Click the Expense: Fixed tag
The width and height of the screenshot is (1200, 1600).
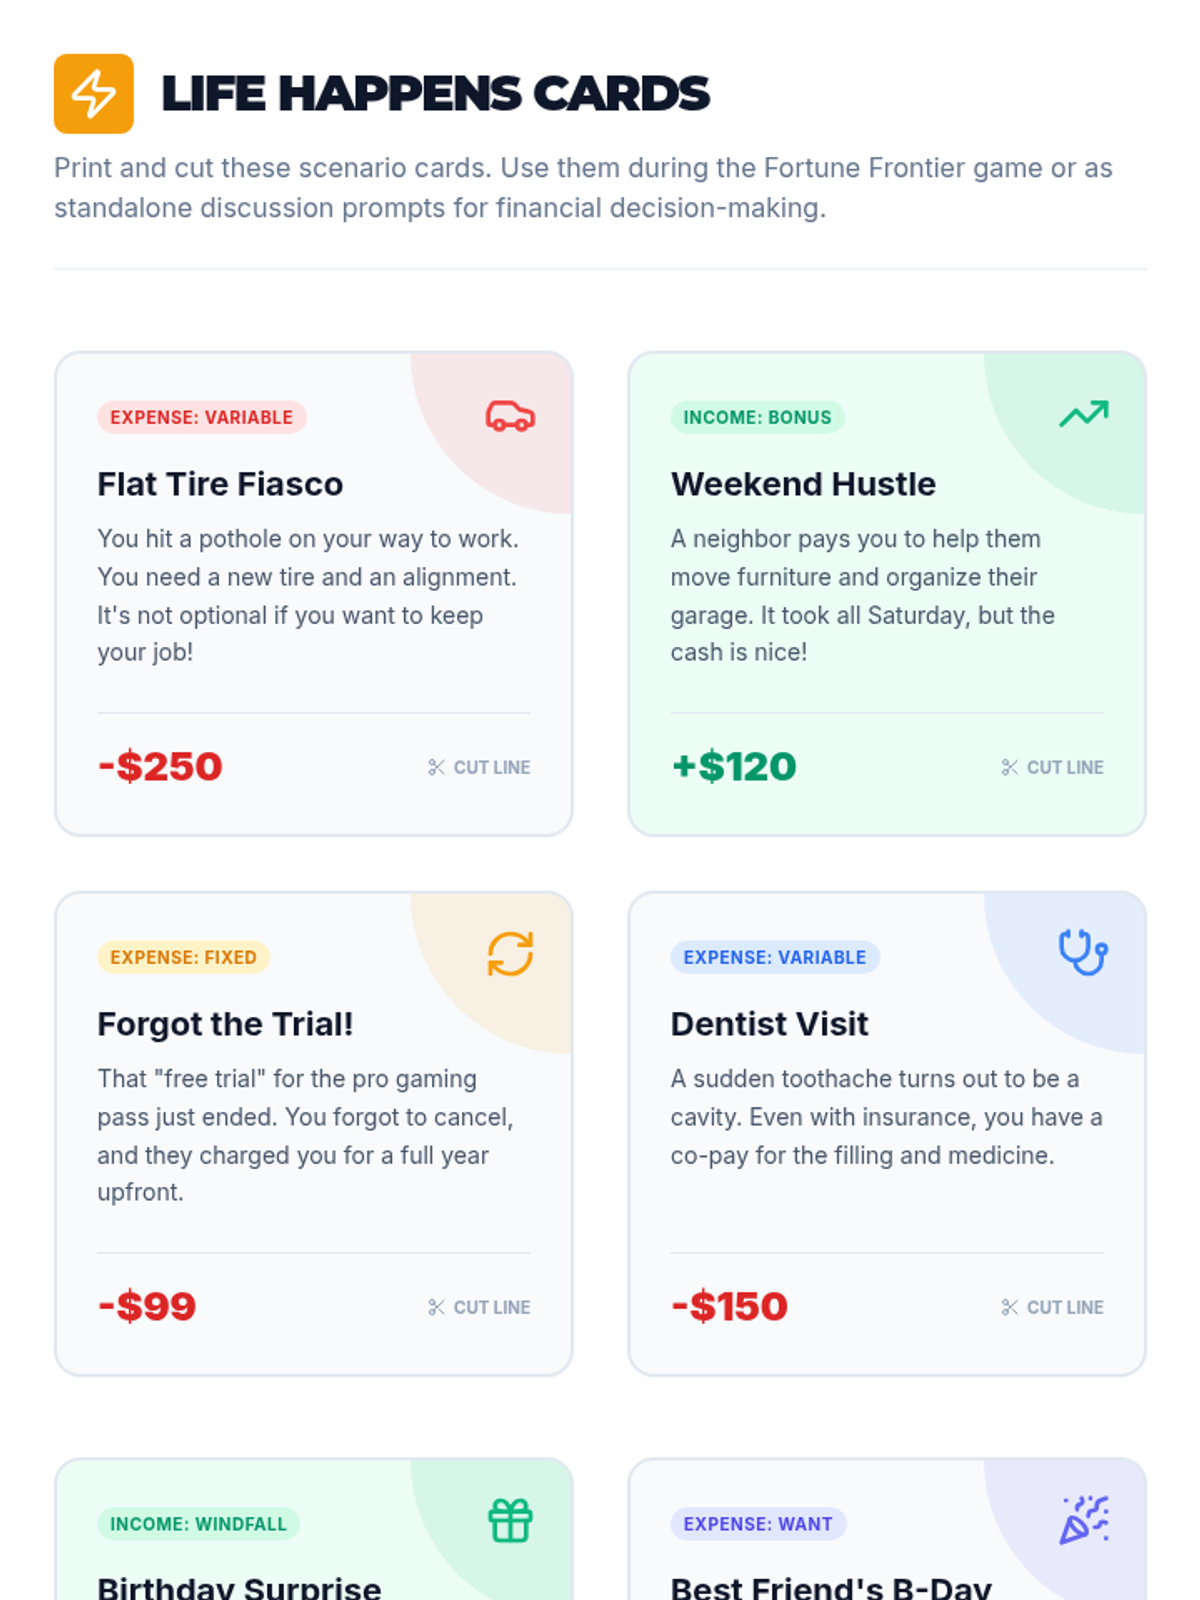183,957
